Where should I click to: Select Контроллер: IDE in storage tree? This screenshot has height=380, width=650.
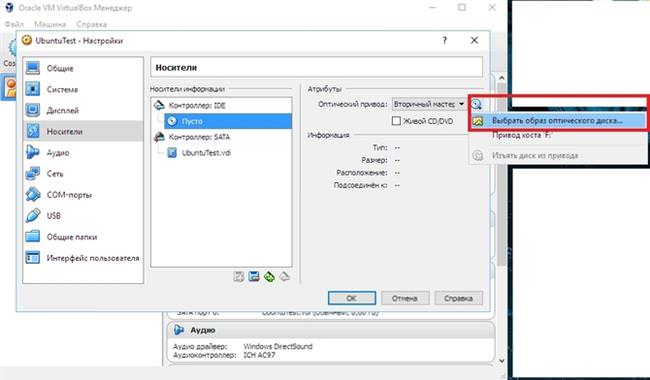point(197,105)
